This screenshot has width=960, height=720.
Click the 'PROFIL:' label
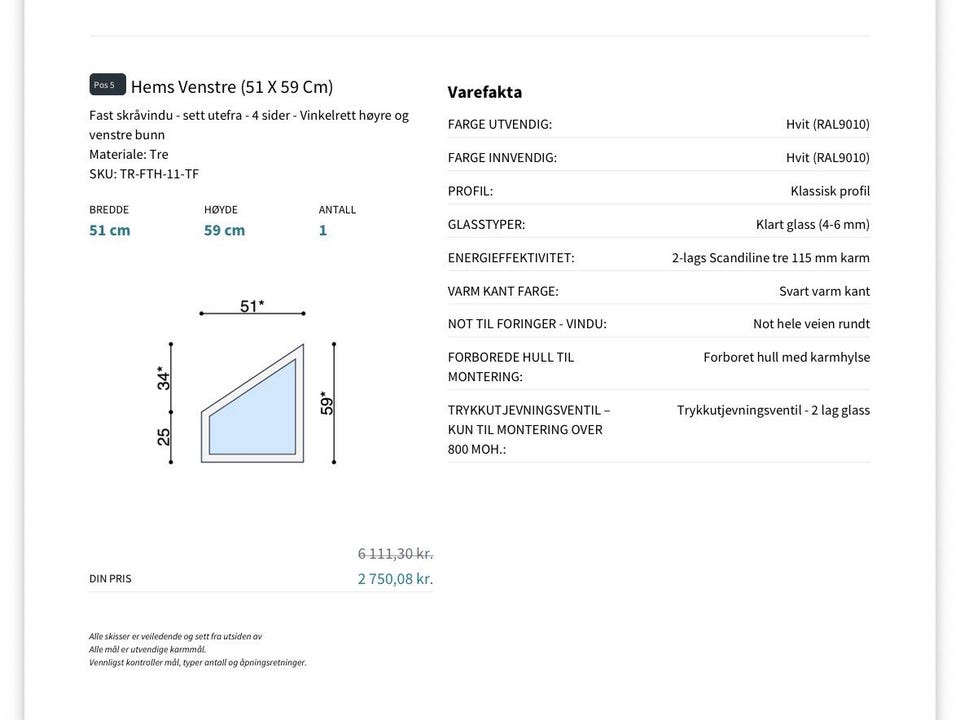coord(470,191)
